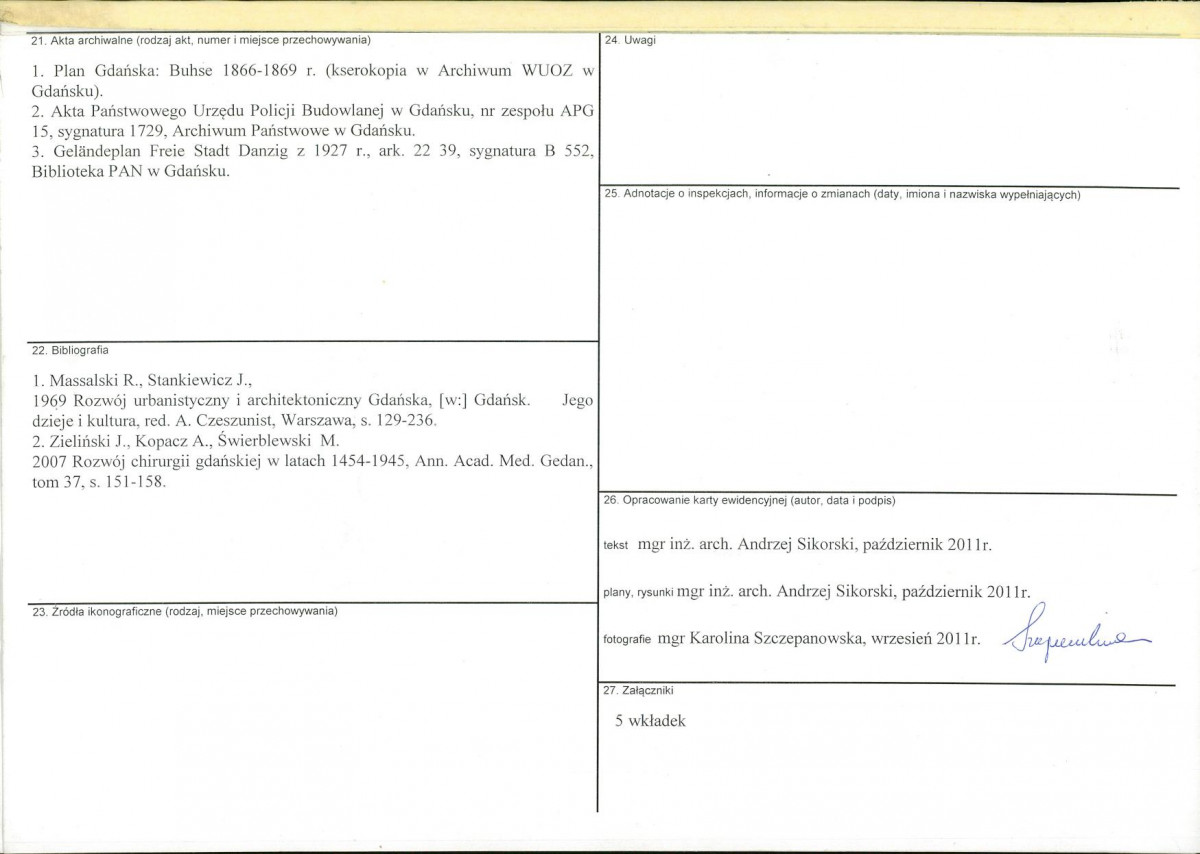Click the 23. Źródła ikonograficzne heading
This screenshot has height=854, width=1200.
[x=185, y=610]
